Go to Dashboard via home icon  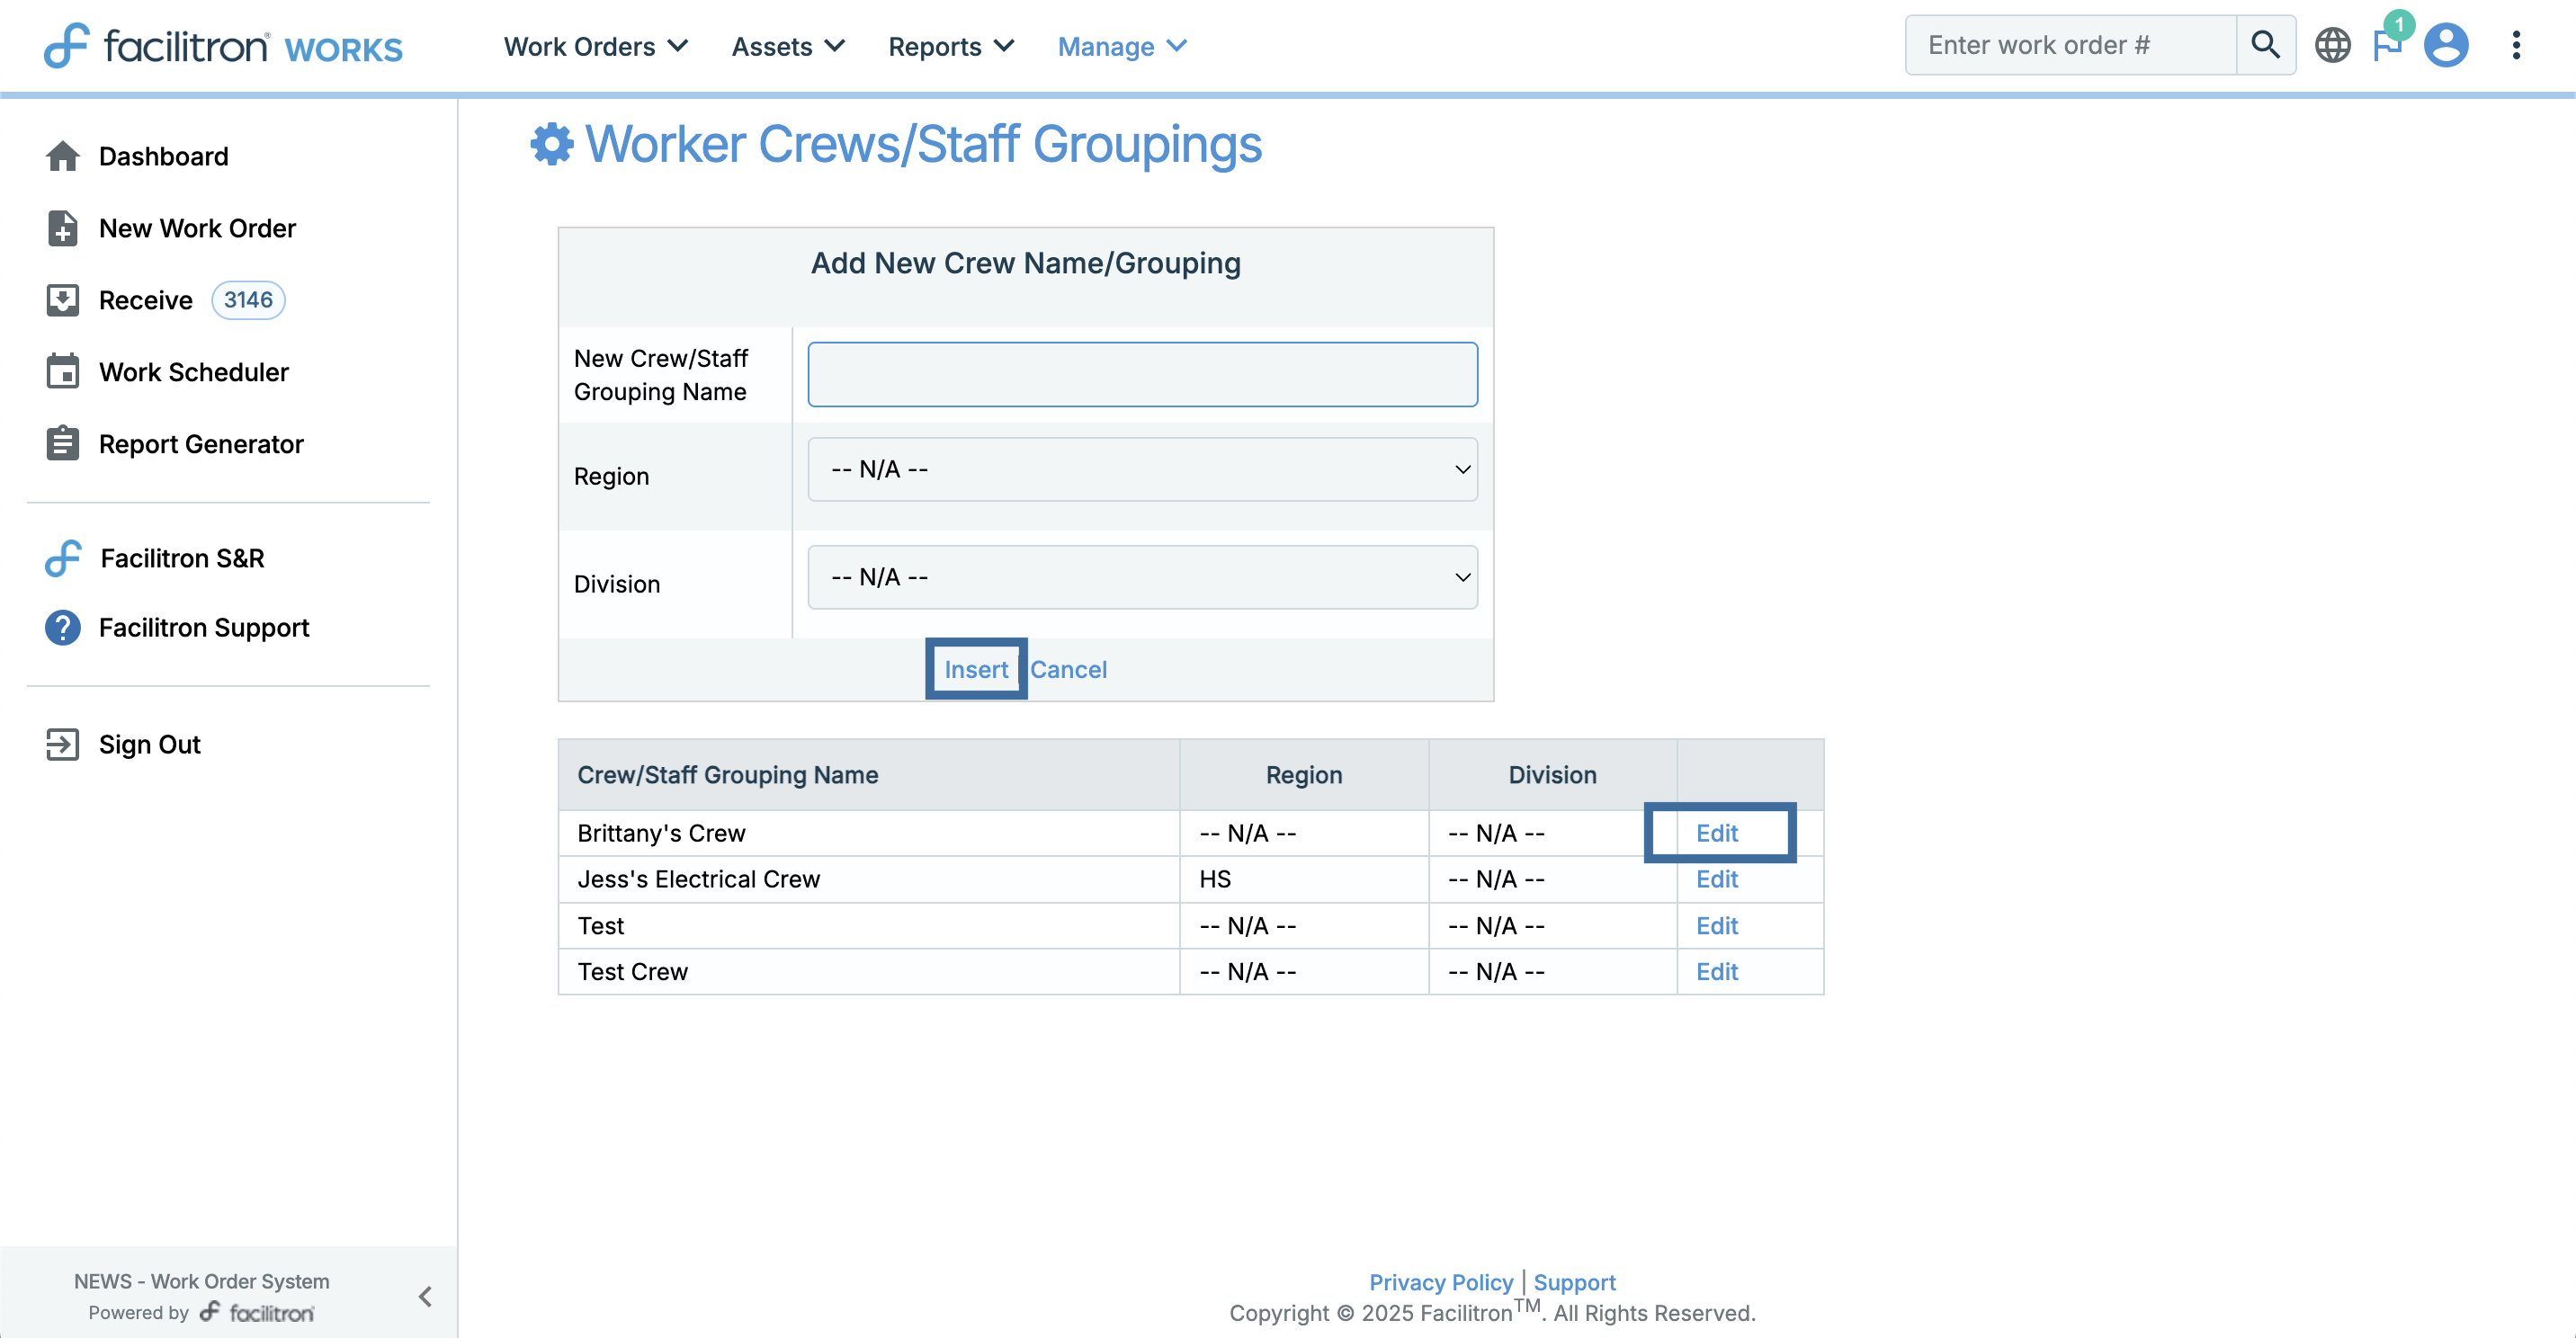(62, 156)
